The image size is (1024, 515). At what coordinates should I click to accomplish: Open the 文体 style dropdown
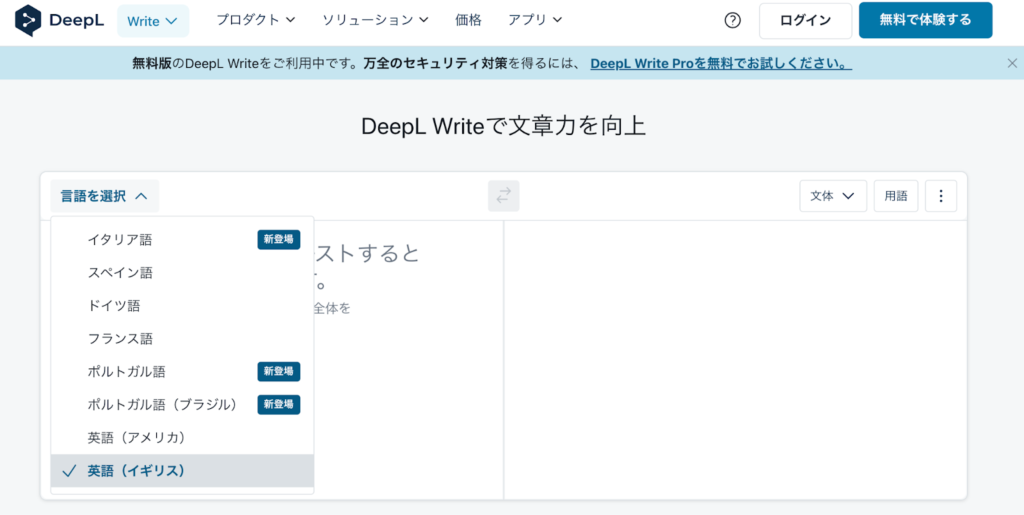(x=833, y=196)
